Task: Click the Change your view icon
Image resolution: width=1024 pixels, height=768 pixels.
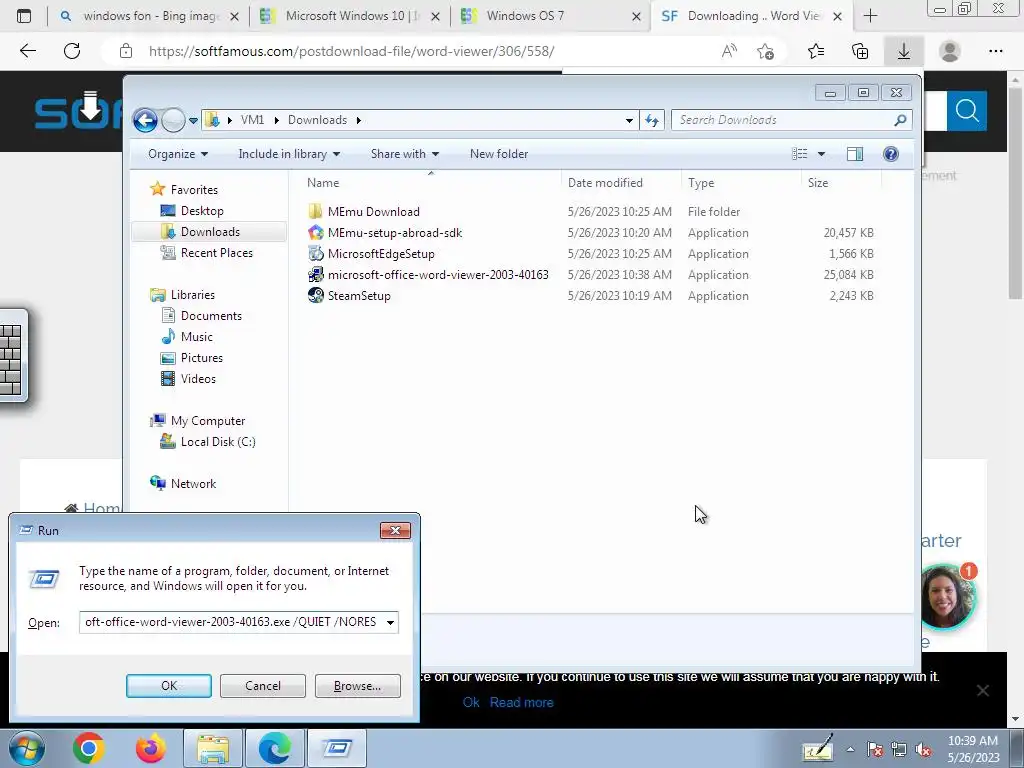Action: (799, 154)
